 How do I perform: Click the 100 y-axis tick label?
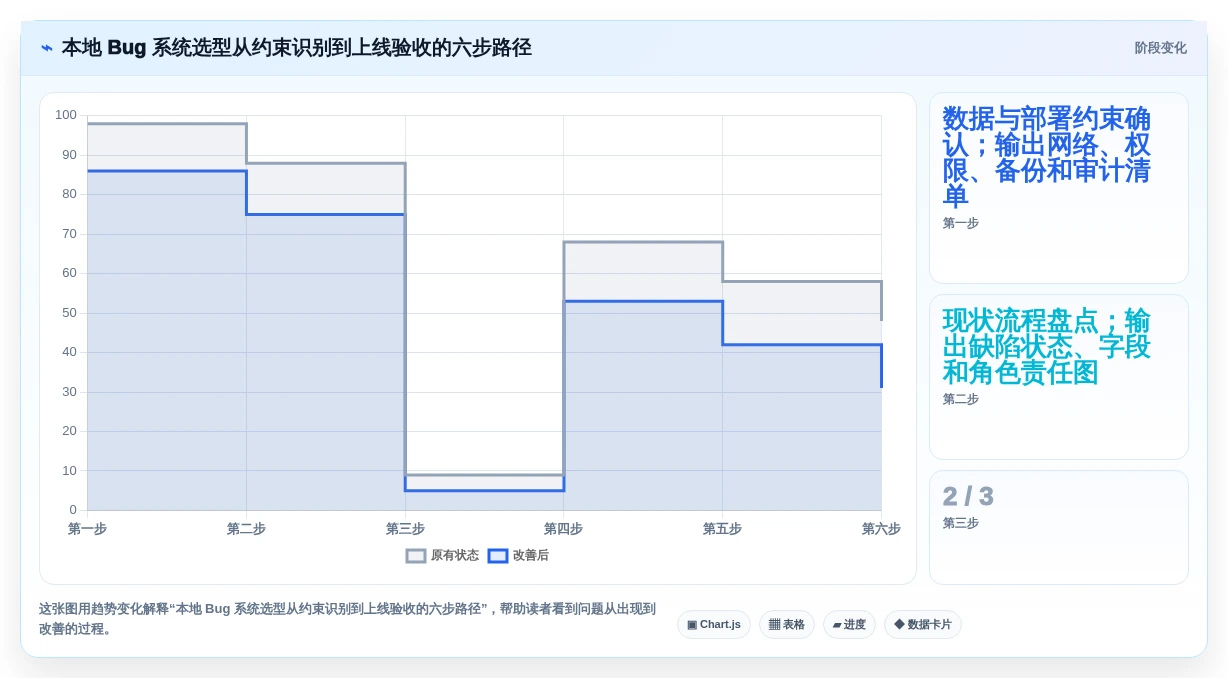(66, 115)
